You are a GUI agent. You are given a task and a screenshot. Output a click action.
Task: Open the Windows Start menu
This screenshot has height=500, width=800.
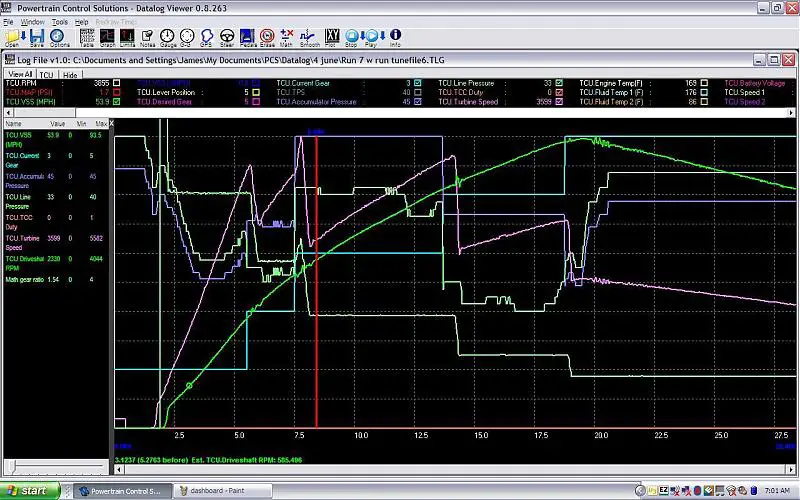pyautogui.click(x=30, y=491)
